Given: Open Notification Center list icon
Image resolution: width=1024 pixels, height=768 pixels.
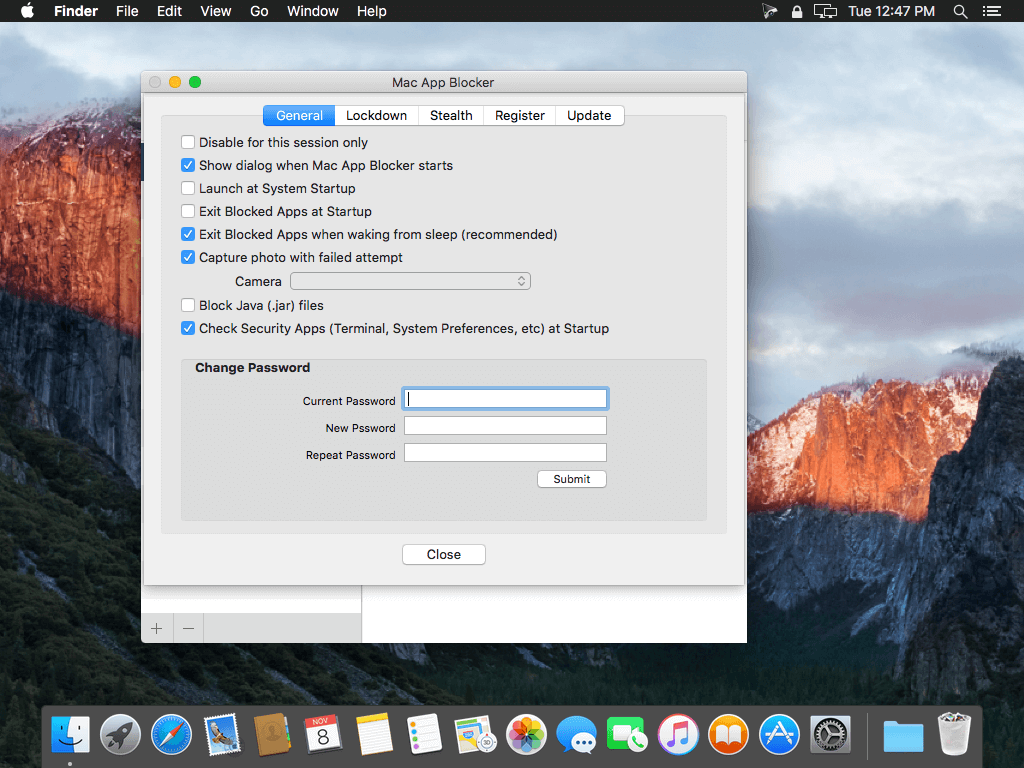Looking at the screenshot, I should 991,11.
